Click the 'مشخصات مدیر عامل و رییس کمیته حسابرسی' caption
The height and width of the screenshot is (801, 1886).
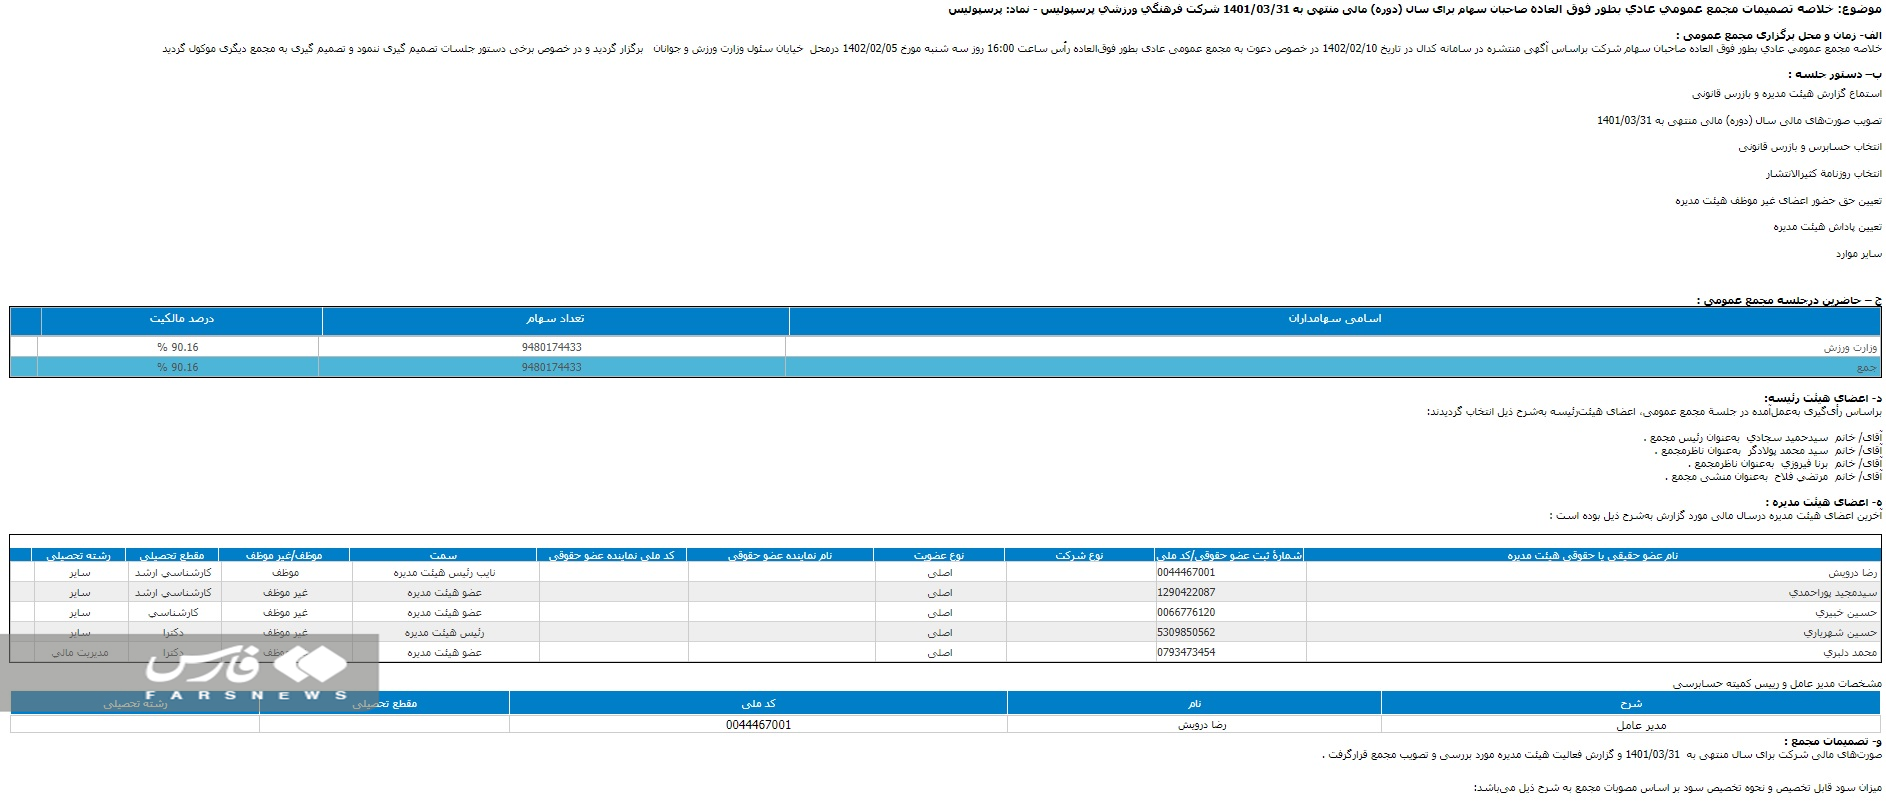[1776, 684]
